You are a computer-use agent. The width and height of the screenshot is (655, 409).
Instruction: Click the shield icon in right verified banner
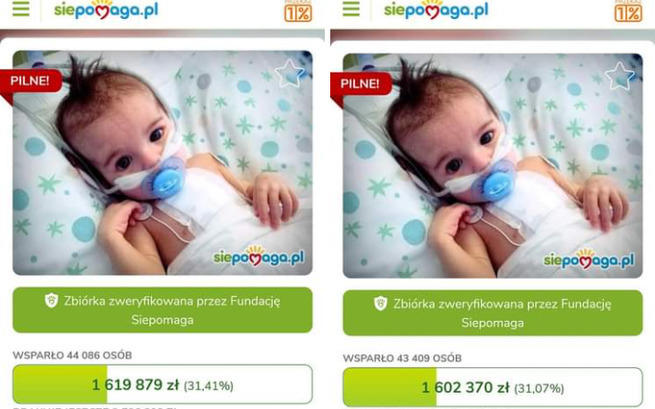pos(381,303)
